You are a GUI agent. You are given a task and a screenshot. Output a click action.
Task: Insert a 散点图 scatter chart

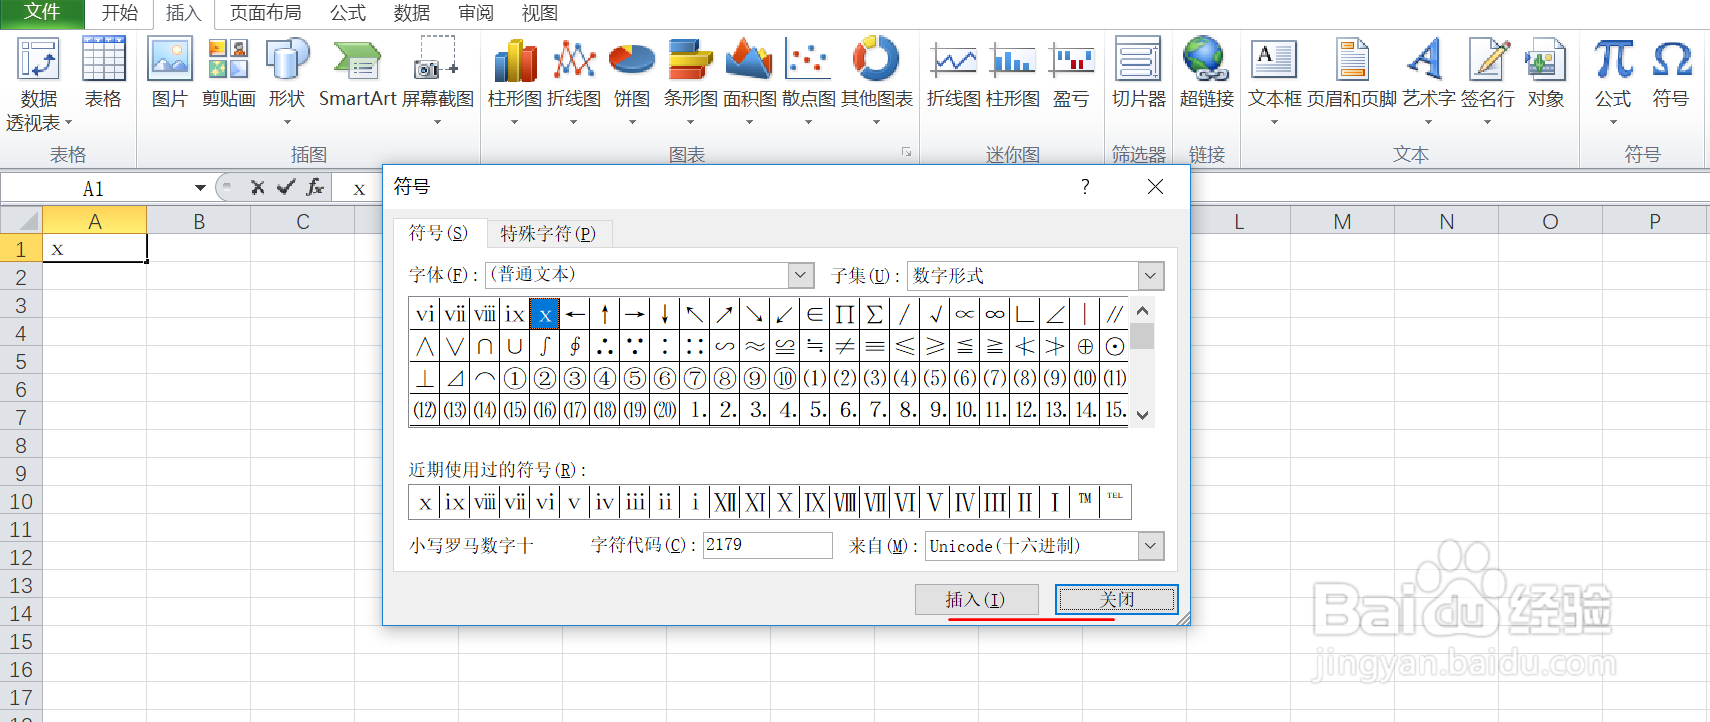pyautogui.click(x=808, y=80)
